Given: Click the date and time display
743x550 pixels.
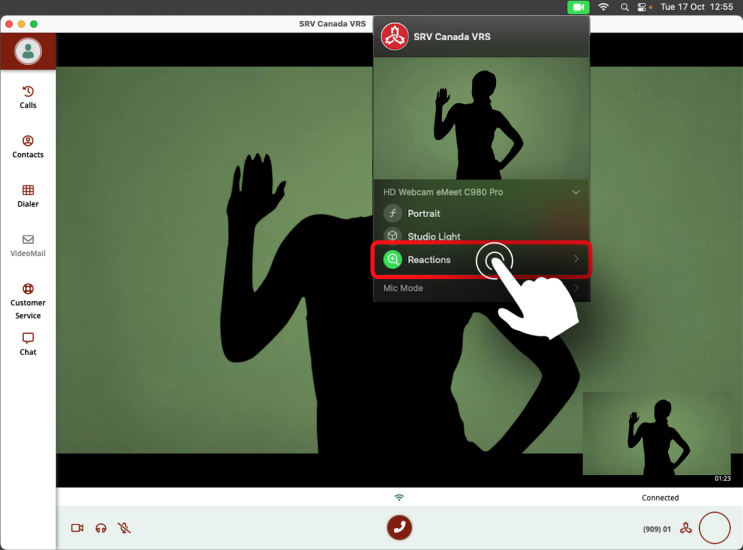Looking at the screenshot, I should point(697,7).
